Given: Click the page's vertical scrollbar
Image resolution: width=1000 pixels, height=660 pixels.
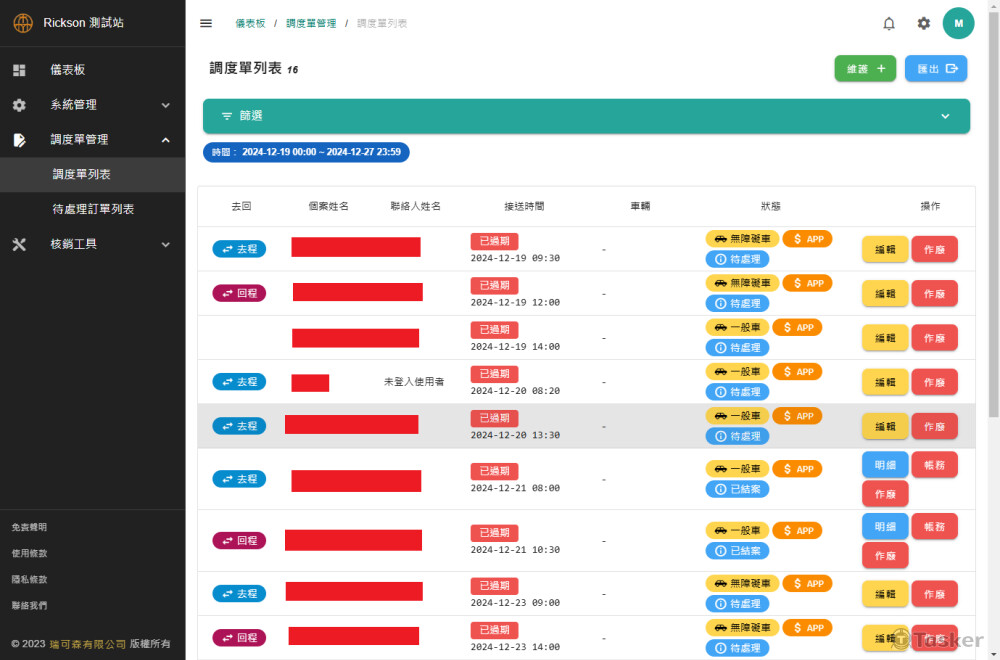Looking at the screenshot, I should coord(993,200).
